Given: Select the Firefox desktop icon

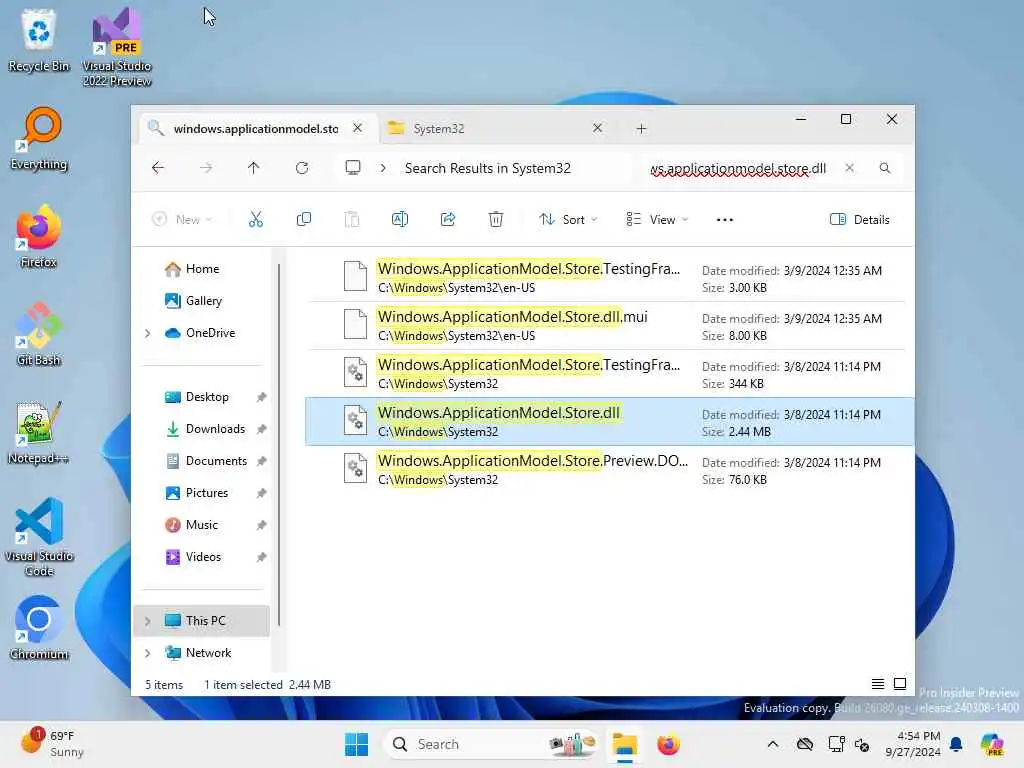Looking at the screenshot, I should coord(39,236).
